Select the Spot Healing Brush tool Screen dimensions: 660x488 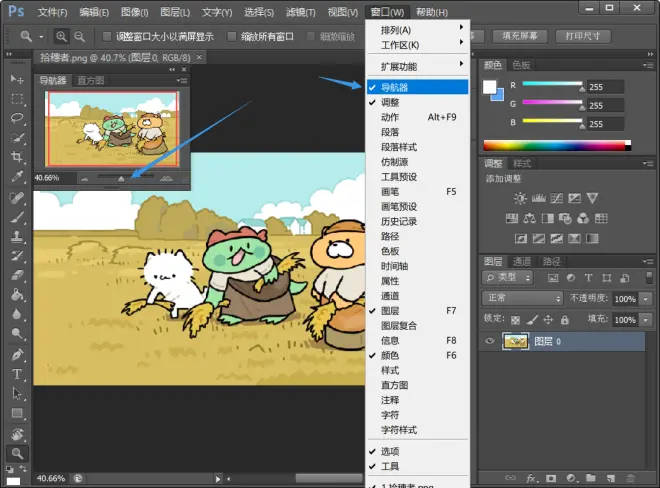(17, 198)
